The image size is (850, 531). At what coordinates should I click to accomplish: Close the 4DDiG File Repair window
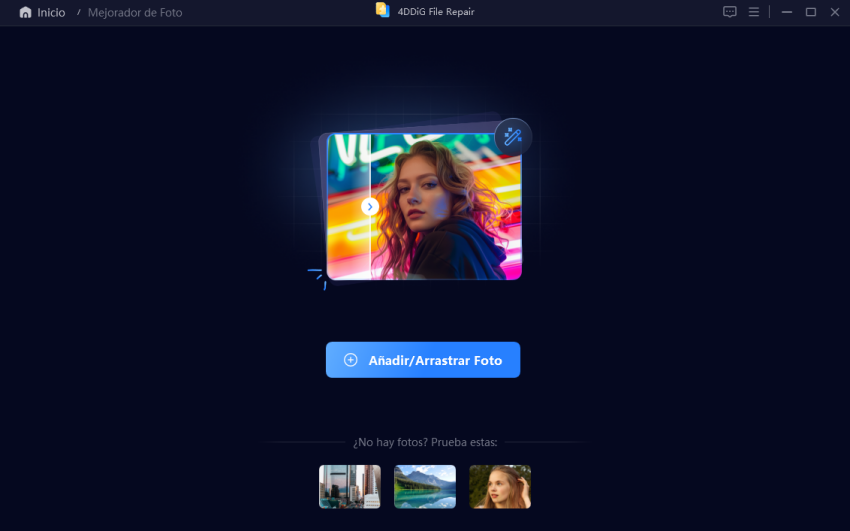click(x=835, y=12)
